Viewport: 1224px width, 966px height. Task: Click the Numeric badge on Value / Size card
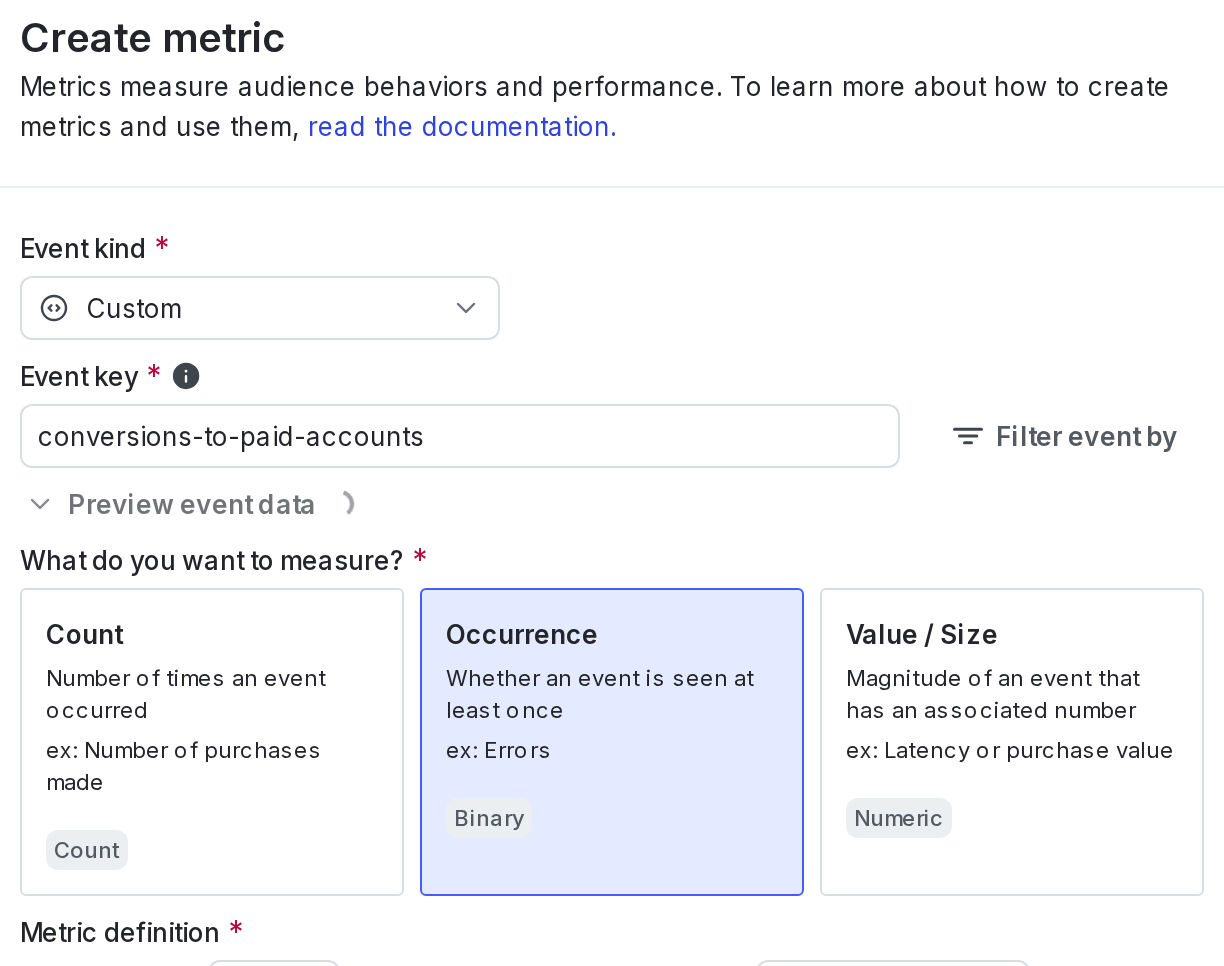[x=898, y=818]
